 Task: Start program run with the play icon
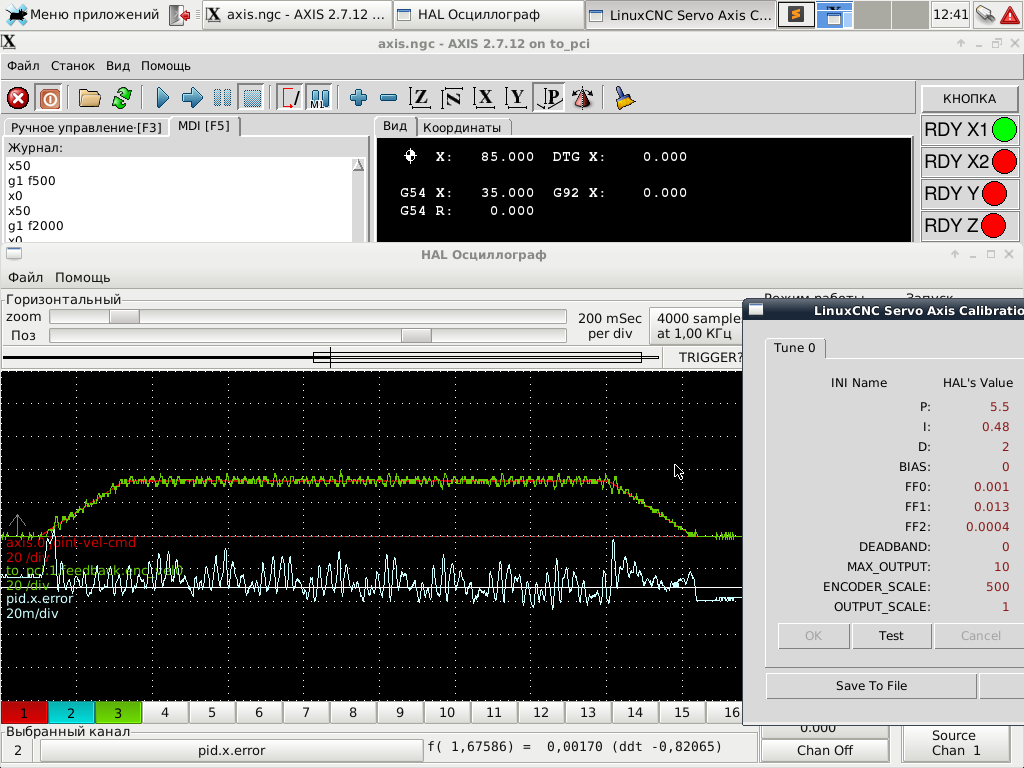[163, 98]
